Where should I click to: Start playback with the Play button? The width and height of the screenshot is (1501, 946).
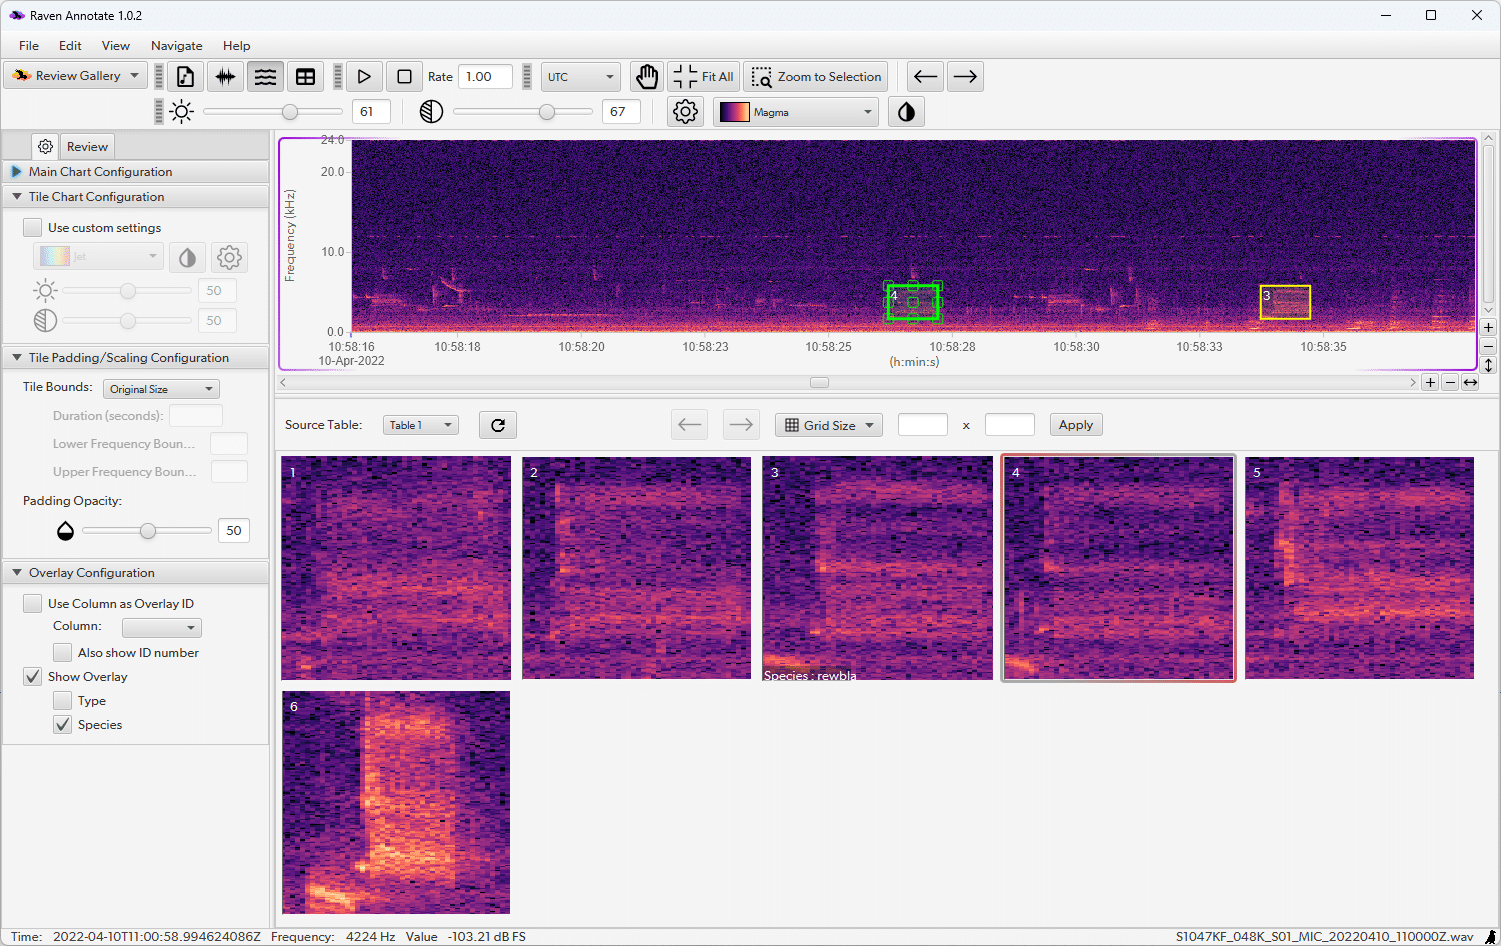[x=364, y=77]
